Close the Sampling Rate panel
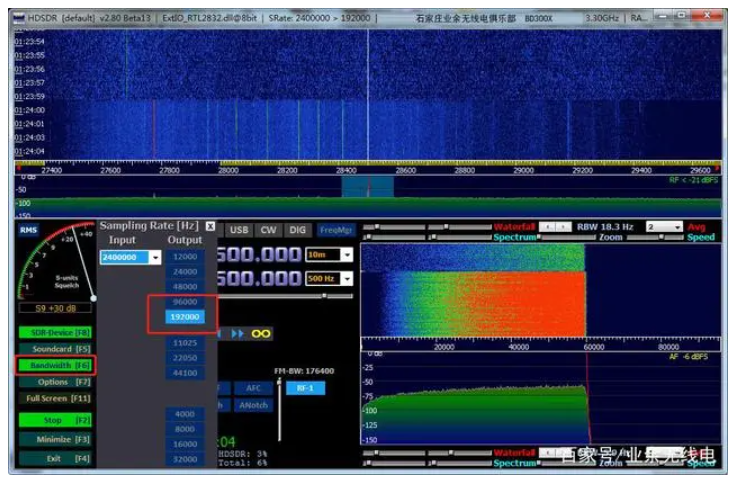This screenshot has width=735, height=486. (210, 227)
